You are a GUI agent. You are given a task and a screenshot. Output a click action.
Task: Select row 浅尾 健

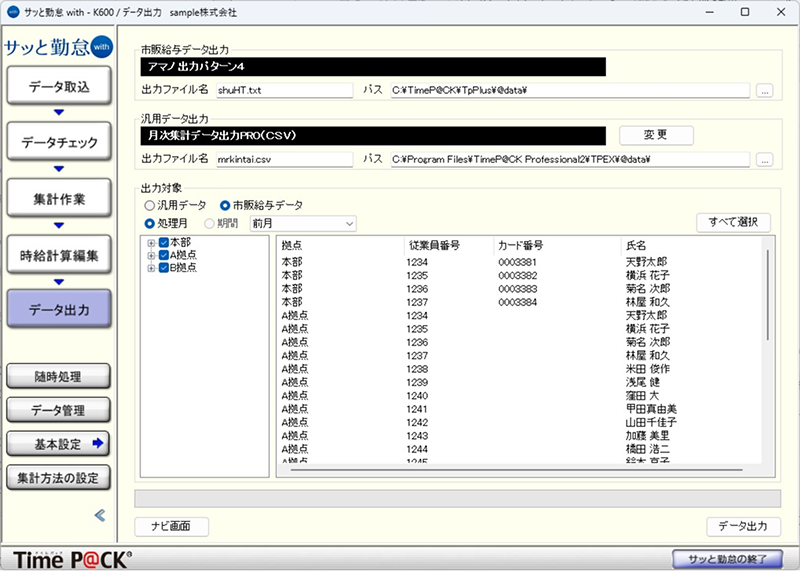520,382
